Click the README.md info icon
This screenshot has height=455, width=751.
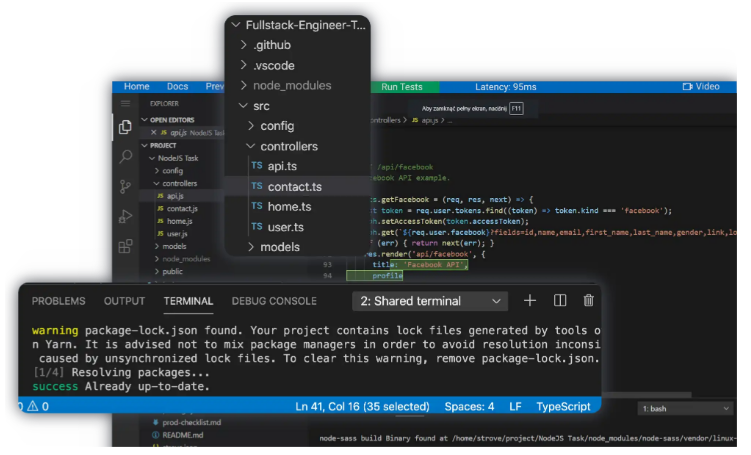point(155,435)
